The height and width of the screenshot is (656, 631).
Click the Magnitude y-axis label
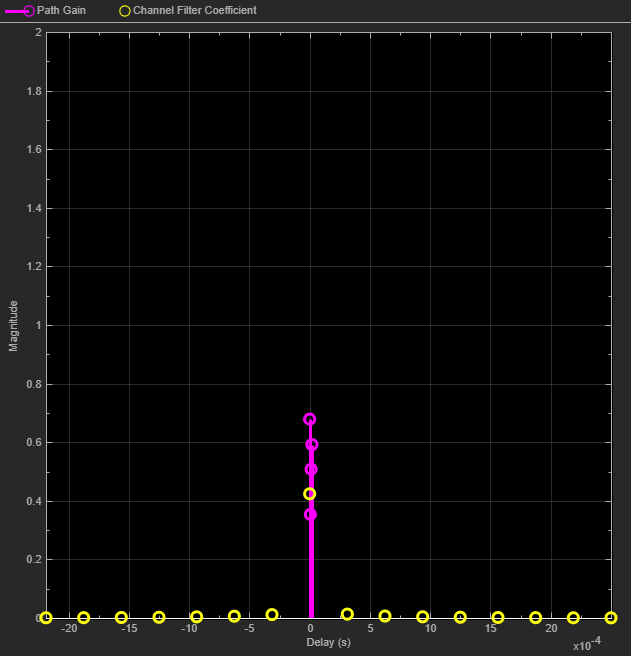click(14, 327)
